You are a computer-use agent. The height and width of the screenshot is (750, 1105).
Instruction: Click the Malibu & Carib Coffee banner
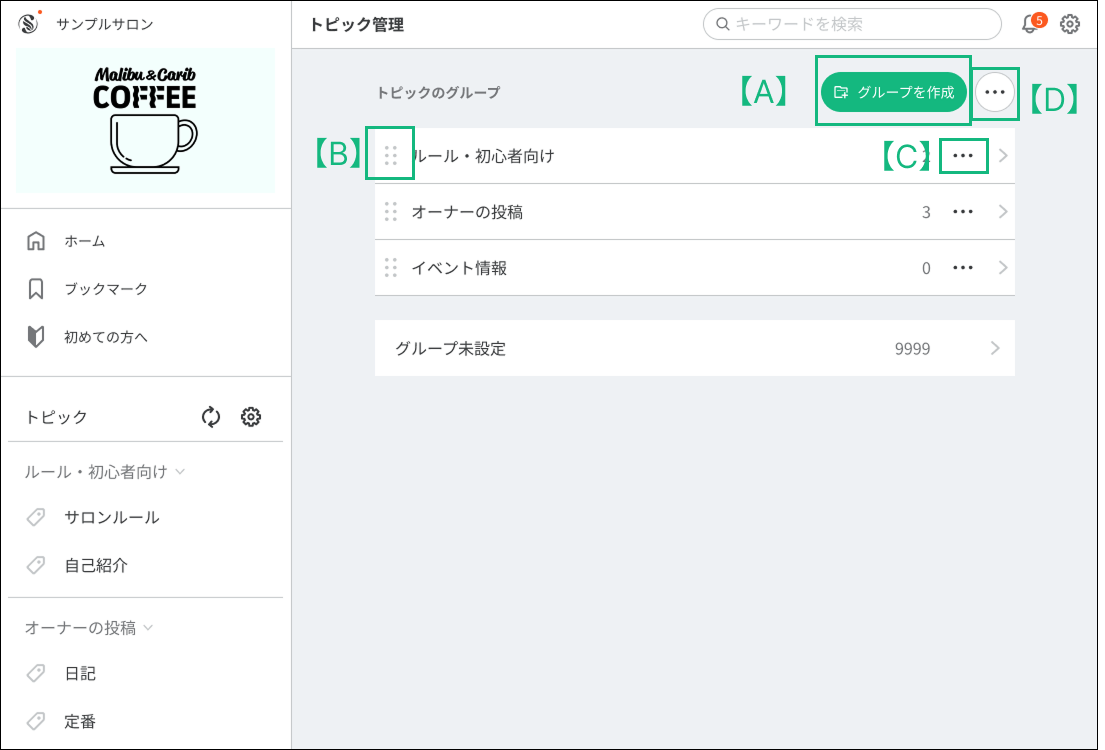(146, 121)
